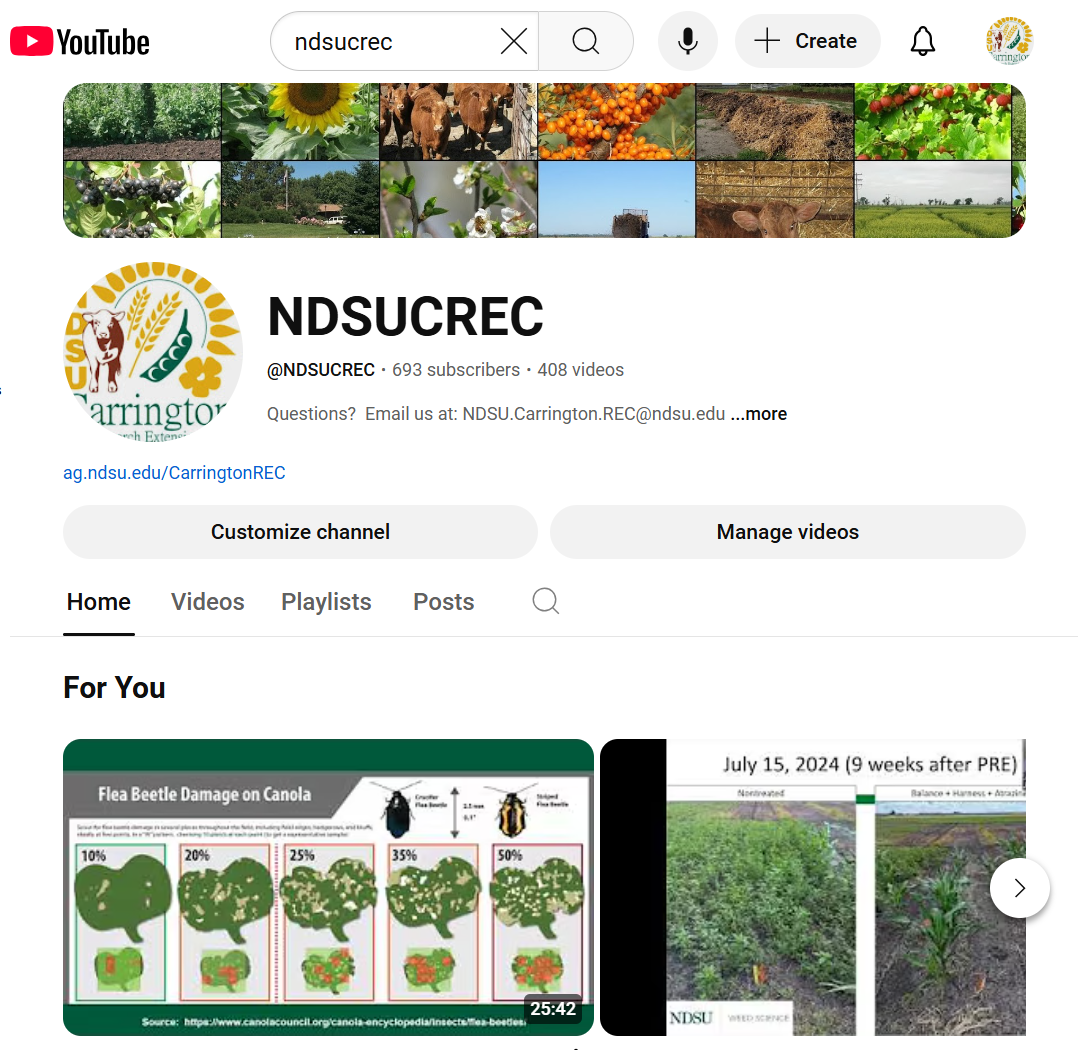Clear the search box text
The width and height of the screenshot is (1078, 1050).
click(x=514, y=41)
